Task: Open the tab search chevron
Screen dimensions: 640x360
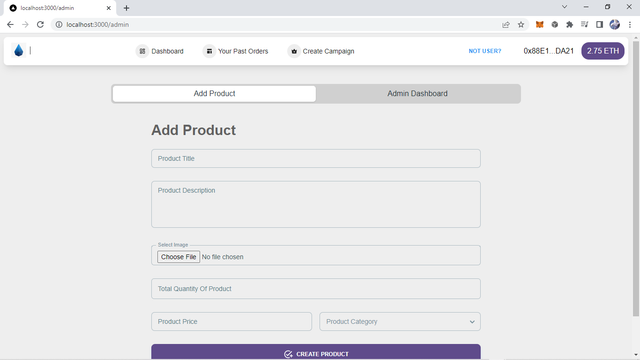Action: 564,7
